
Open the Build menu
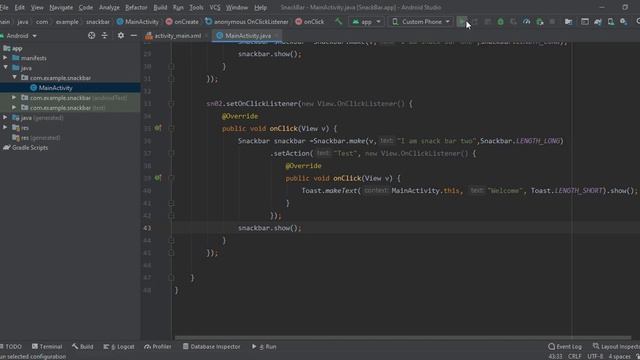coord(160,7)
